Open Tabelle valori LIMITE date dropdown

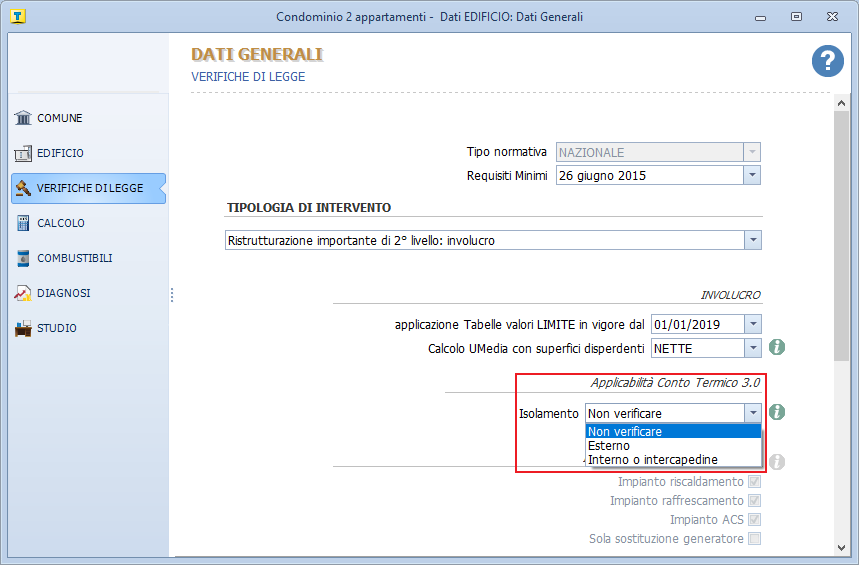pos(752,325)
